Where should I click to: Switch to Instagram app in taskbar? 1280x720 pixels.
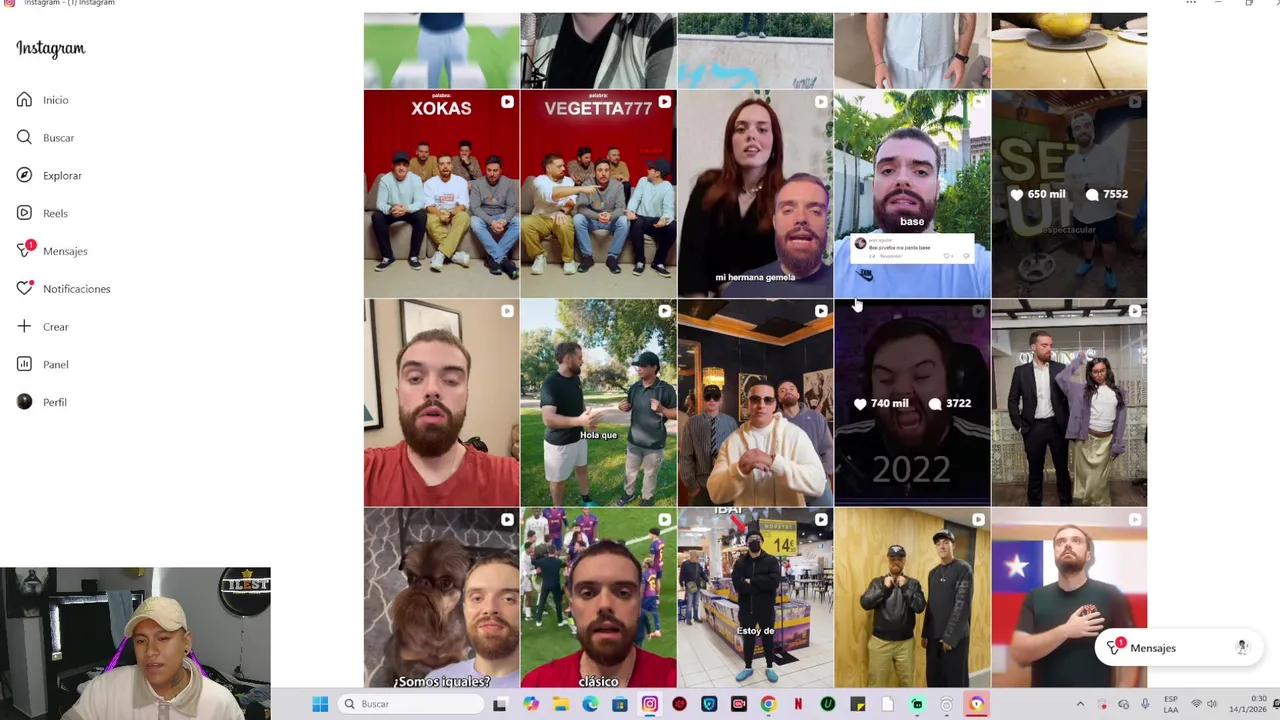point(650,704)
